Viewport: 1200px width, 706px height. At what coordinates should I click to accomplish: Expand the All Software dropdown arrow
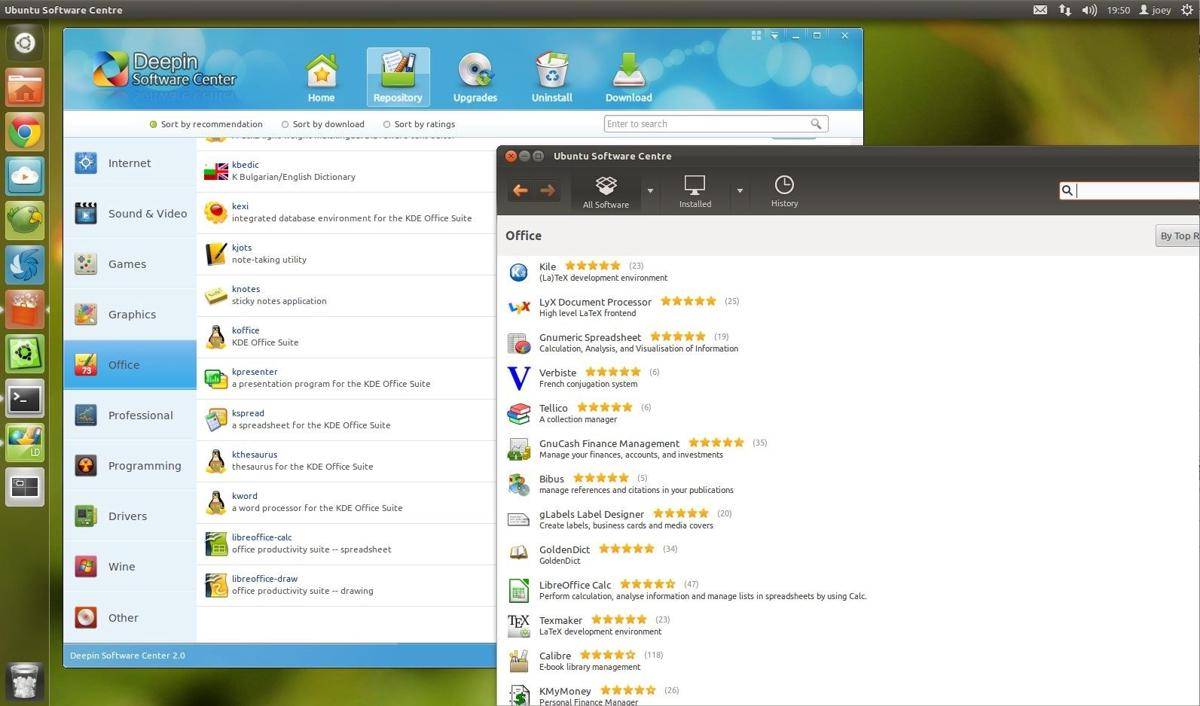650,190
